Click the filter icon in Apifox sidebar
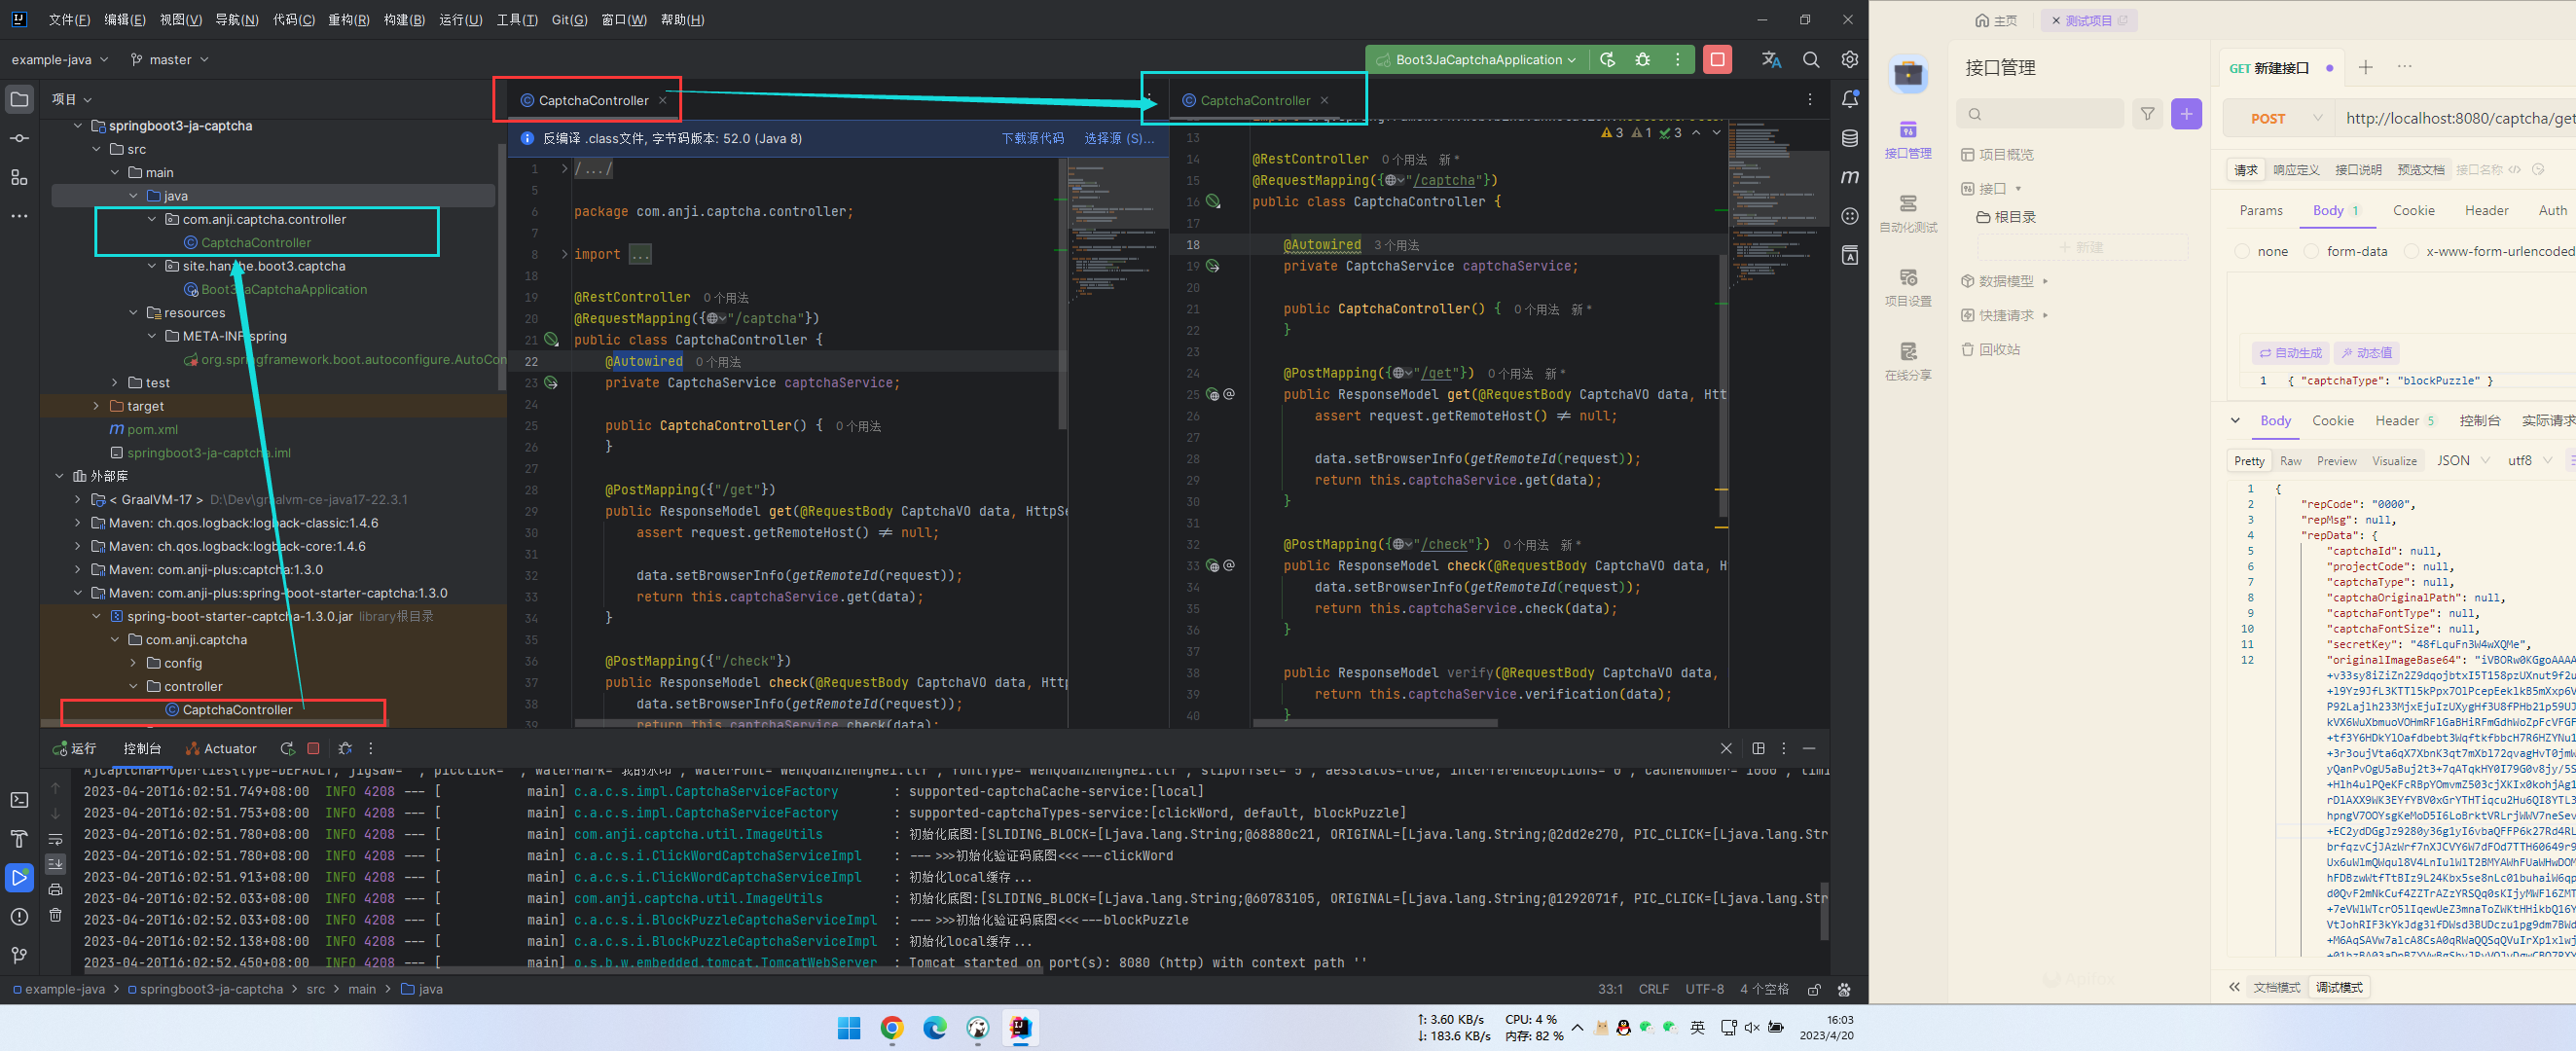The height and width of the screenshot is (1051, 2576). (x=2147, y=114)
